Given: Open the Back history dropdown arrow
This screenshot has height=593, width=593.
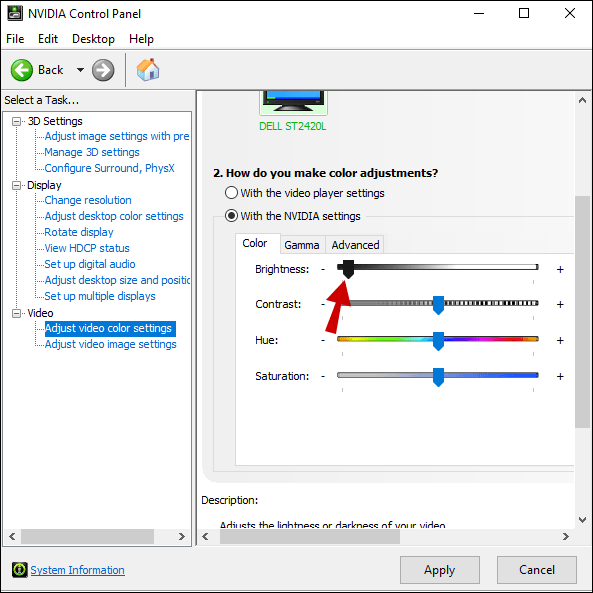Looking at the screenshot, I should 80,70.
